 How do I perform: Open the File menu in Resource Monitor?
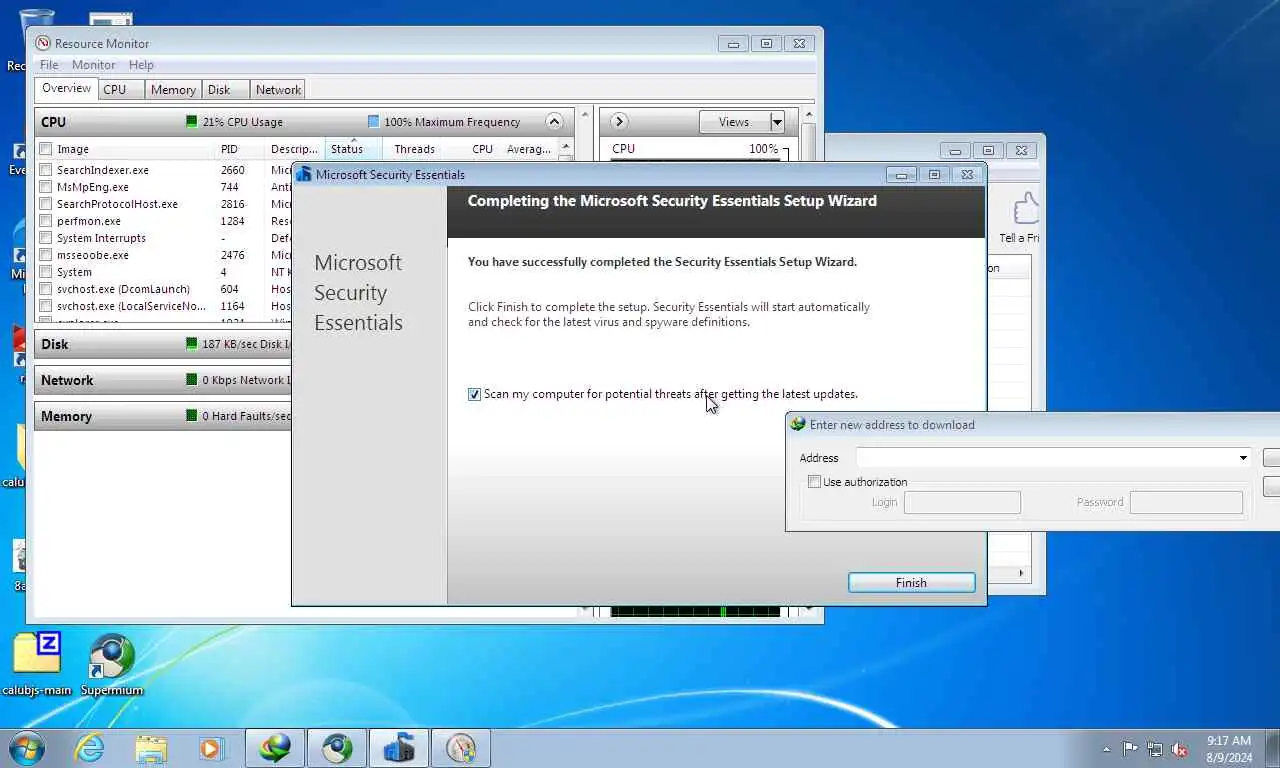49,65
